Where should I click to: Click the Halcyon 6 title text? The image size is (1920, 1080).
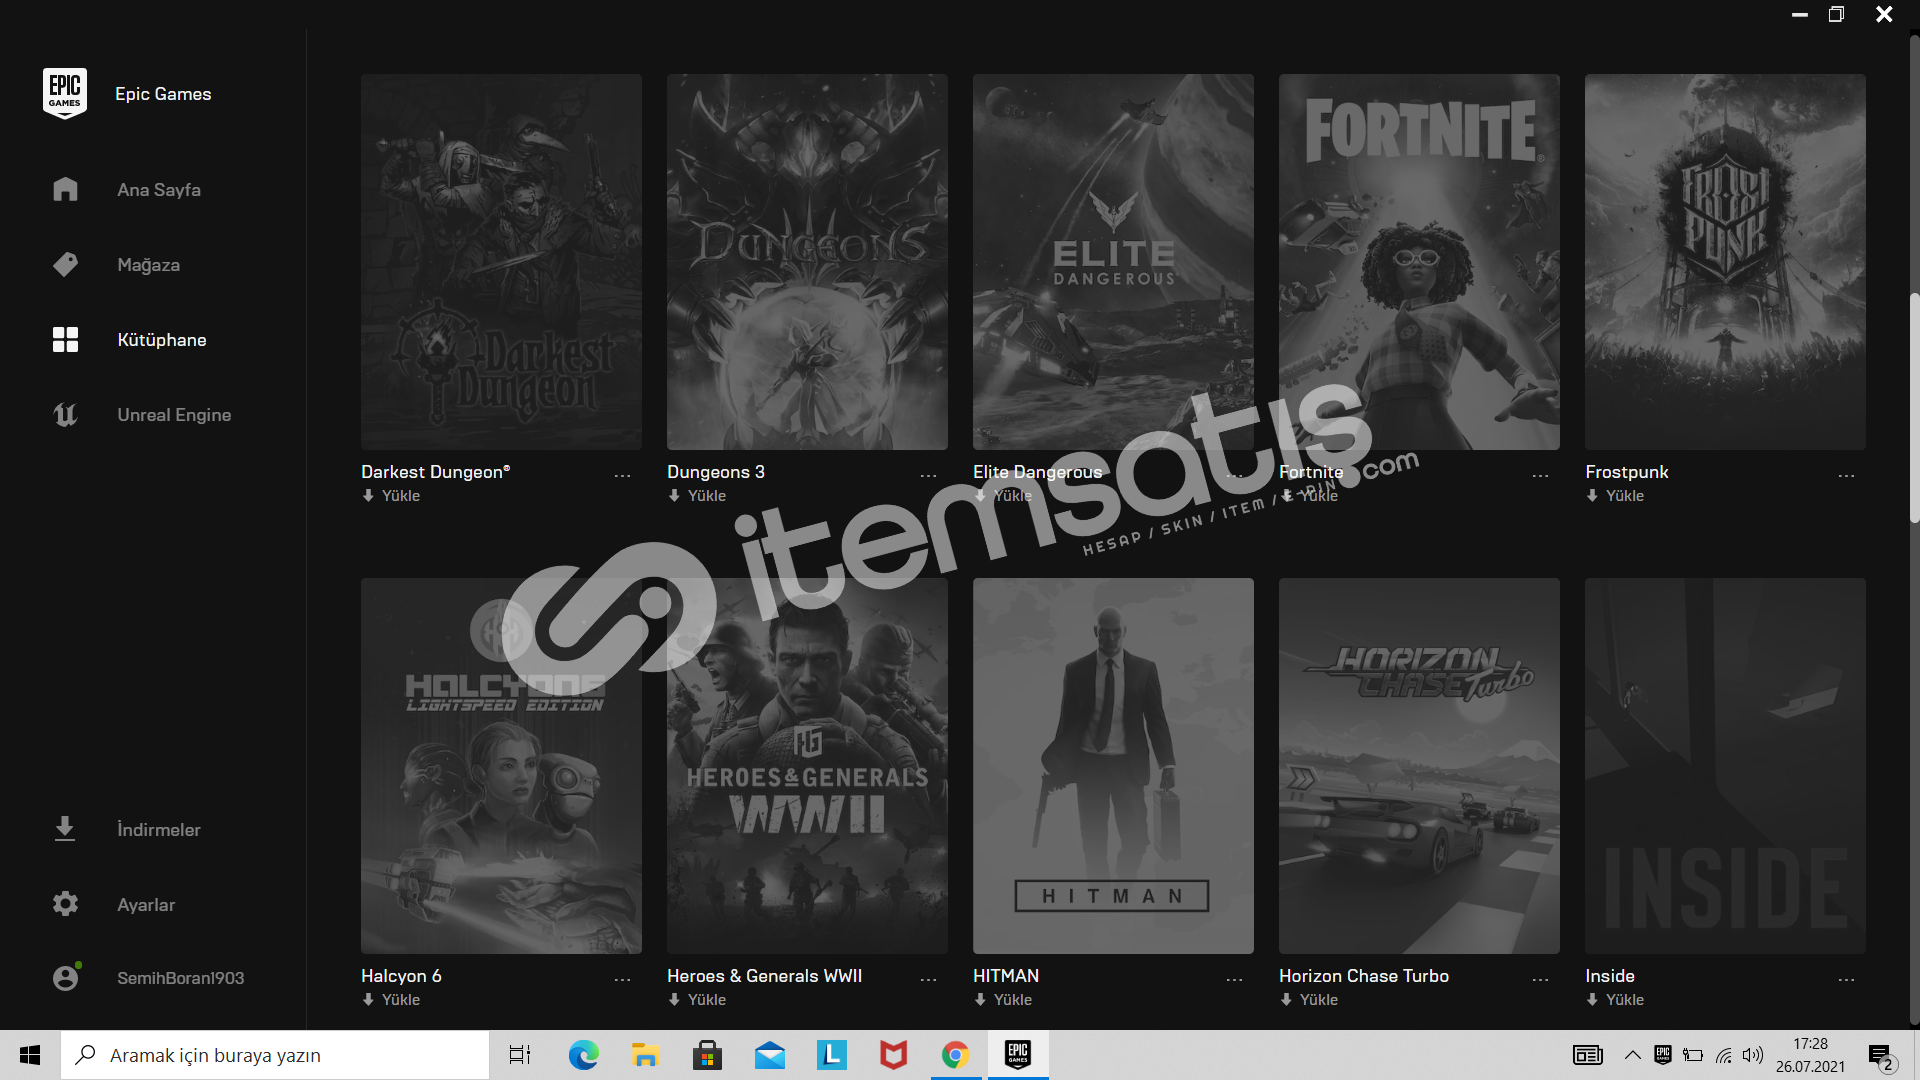point(401,976)
